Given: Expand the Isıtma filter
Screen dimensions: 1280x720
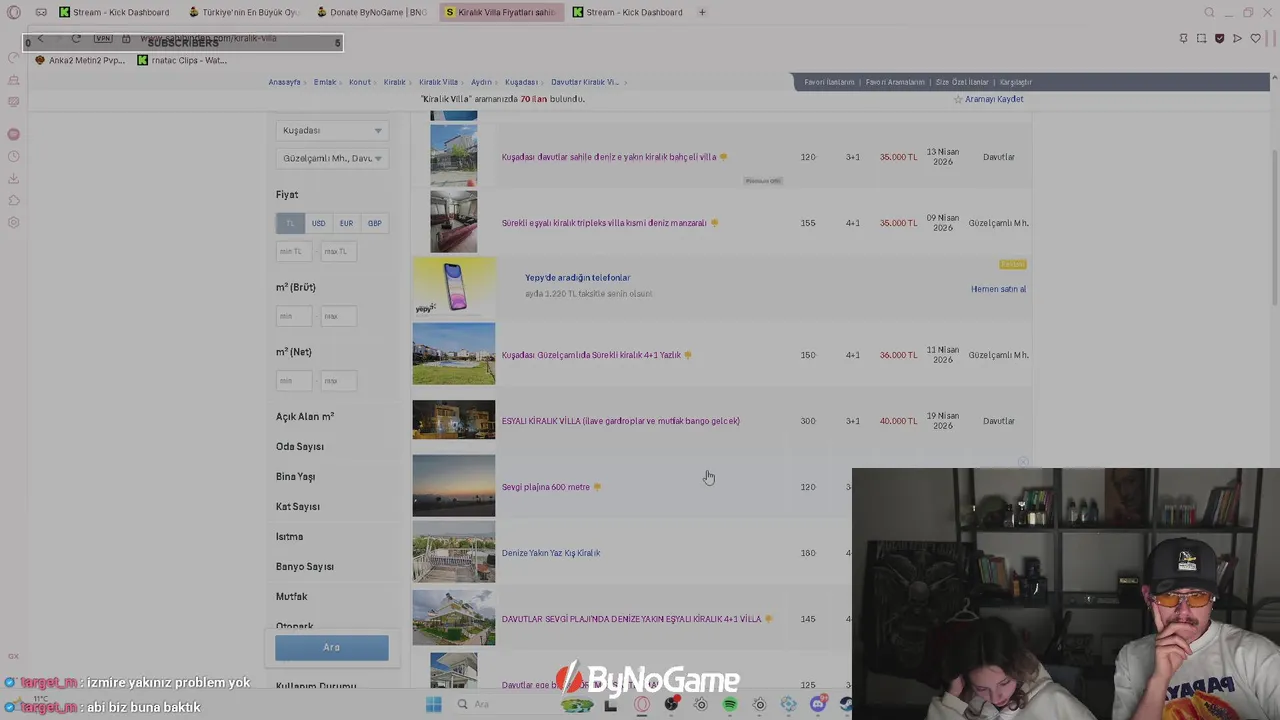Looking at the screenshot, I should pyautogui.click(x=289, y=537).
